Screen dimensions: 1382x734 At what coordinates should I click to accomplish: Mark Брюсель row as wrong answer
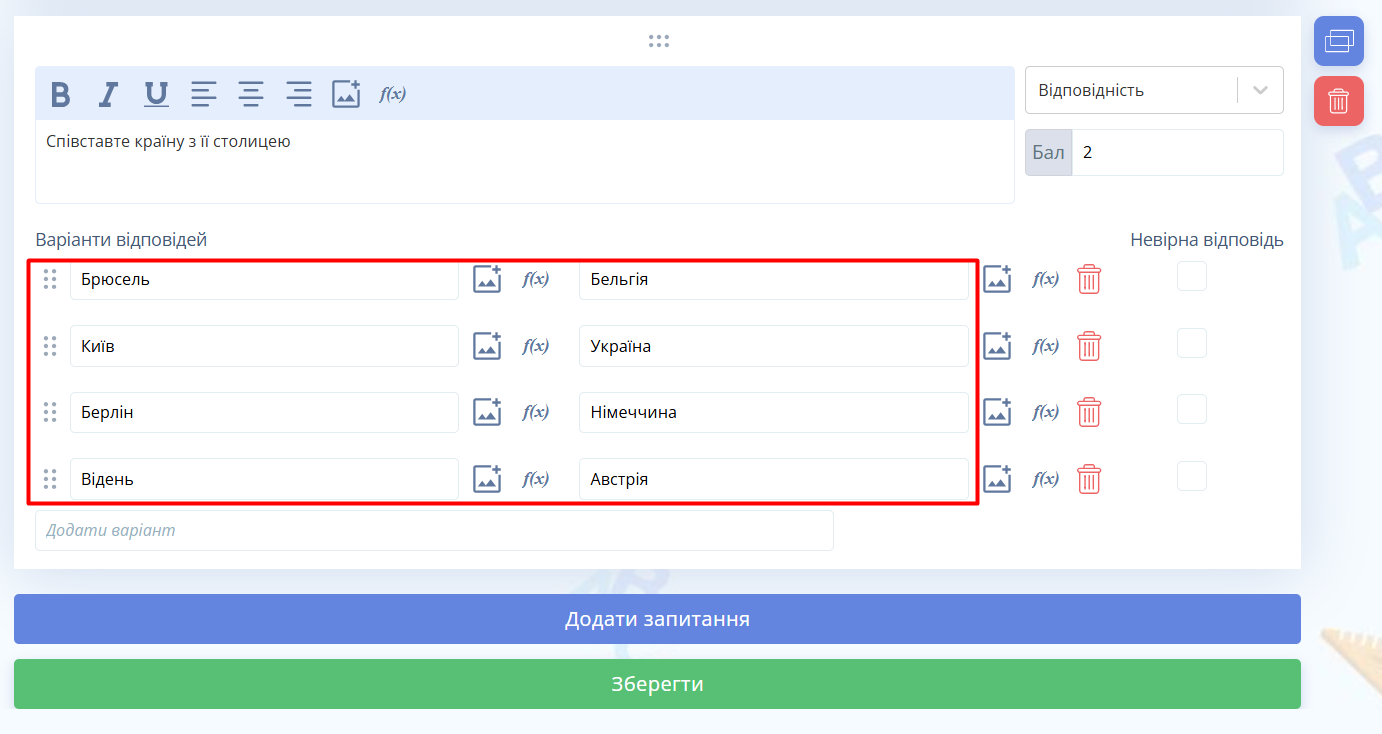tap(1191, 276)
